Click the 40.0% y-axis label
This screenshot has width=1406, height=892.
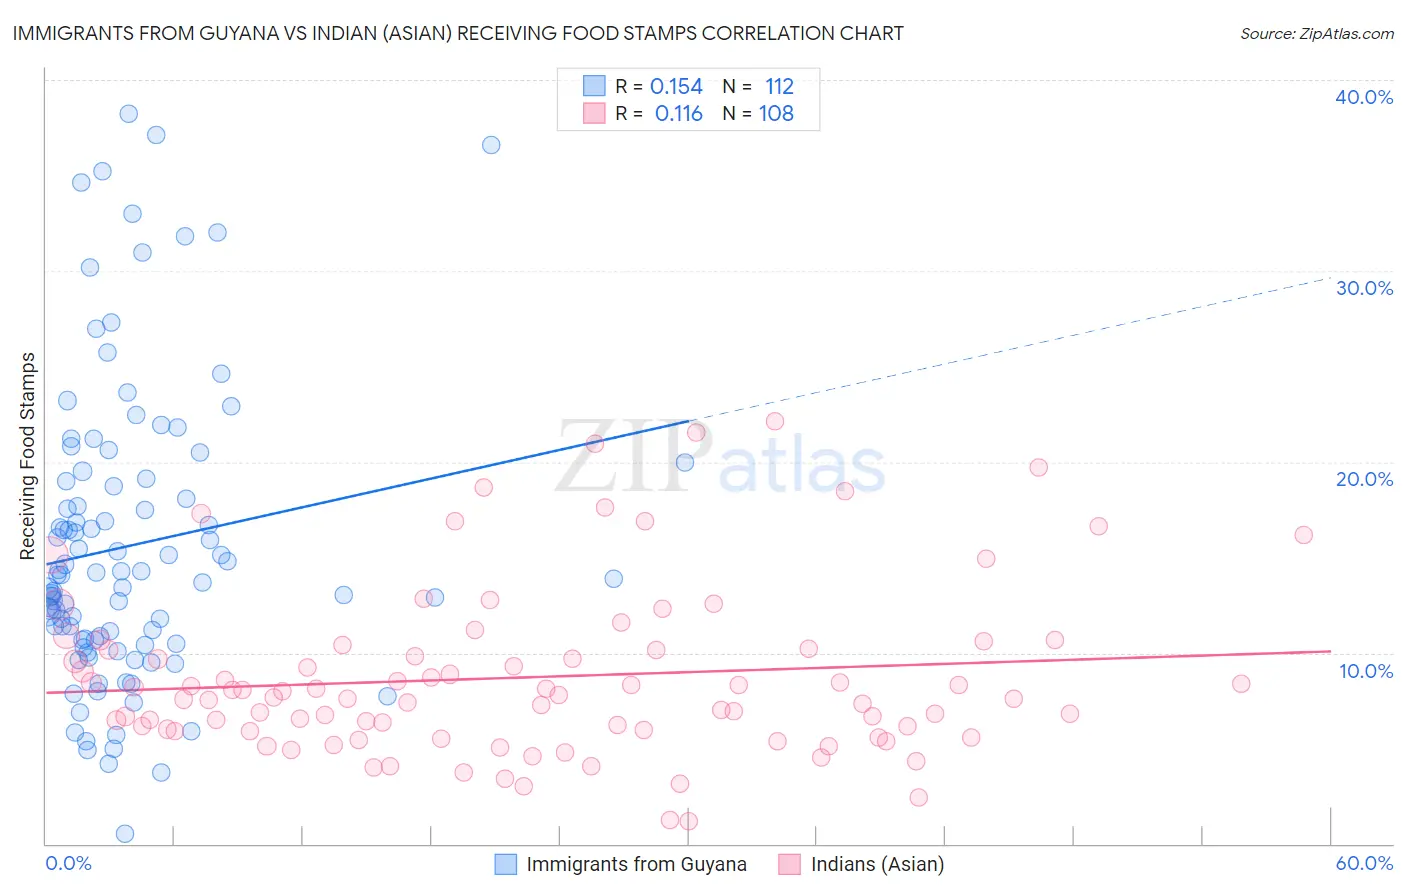tap(1364, 97)
